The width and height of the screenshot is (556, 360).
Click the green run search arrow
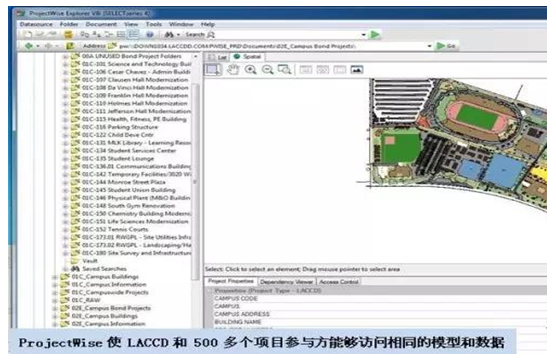coord(375,34)
